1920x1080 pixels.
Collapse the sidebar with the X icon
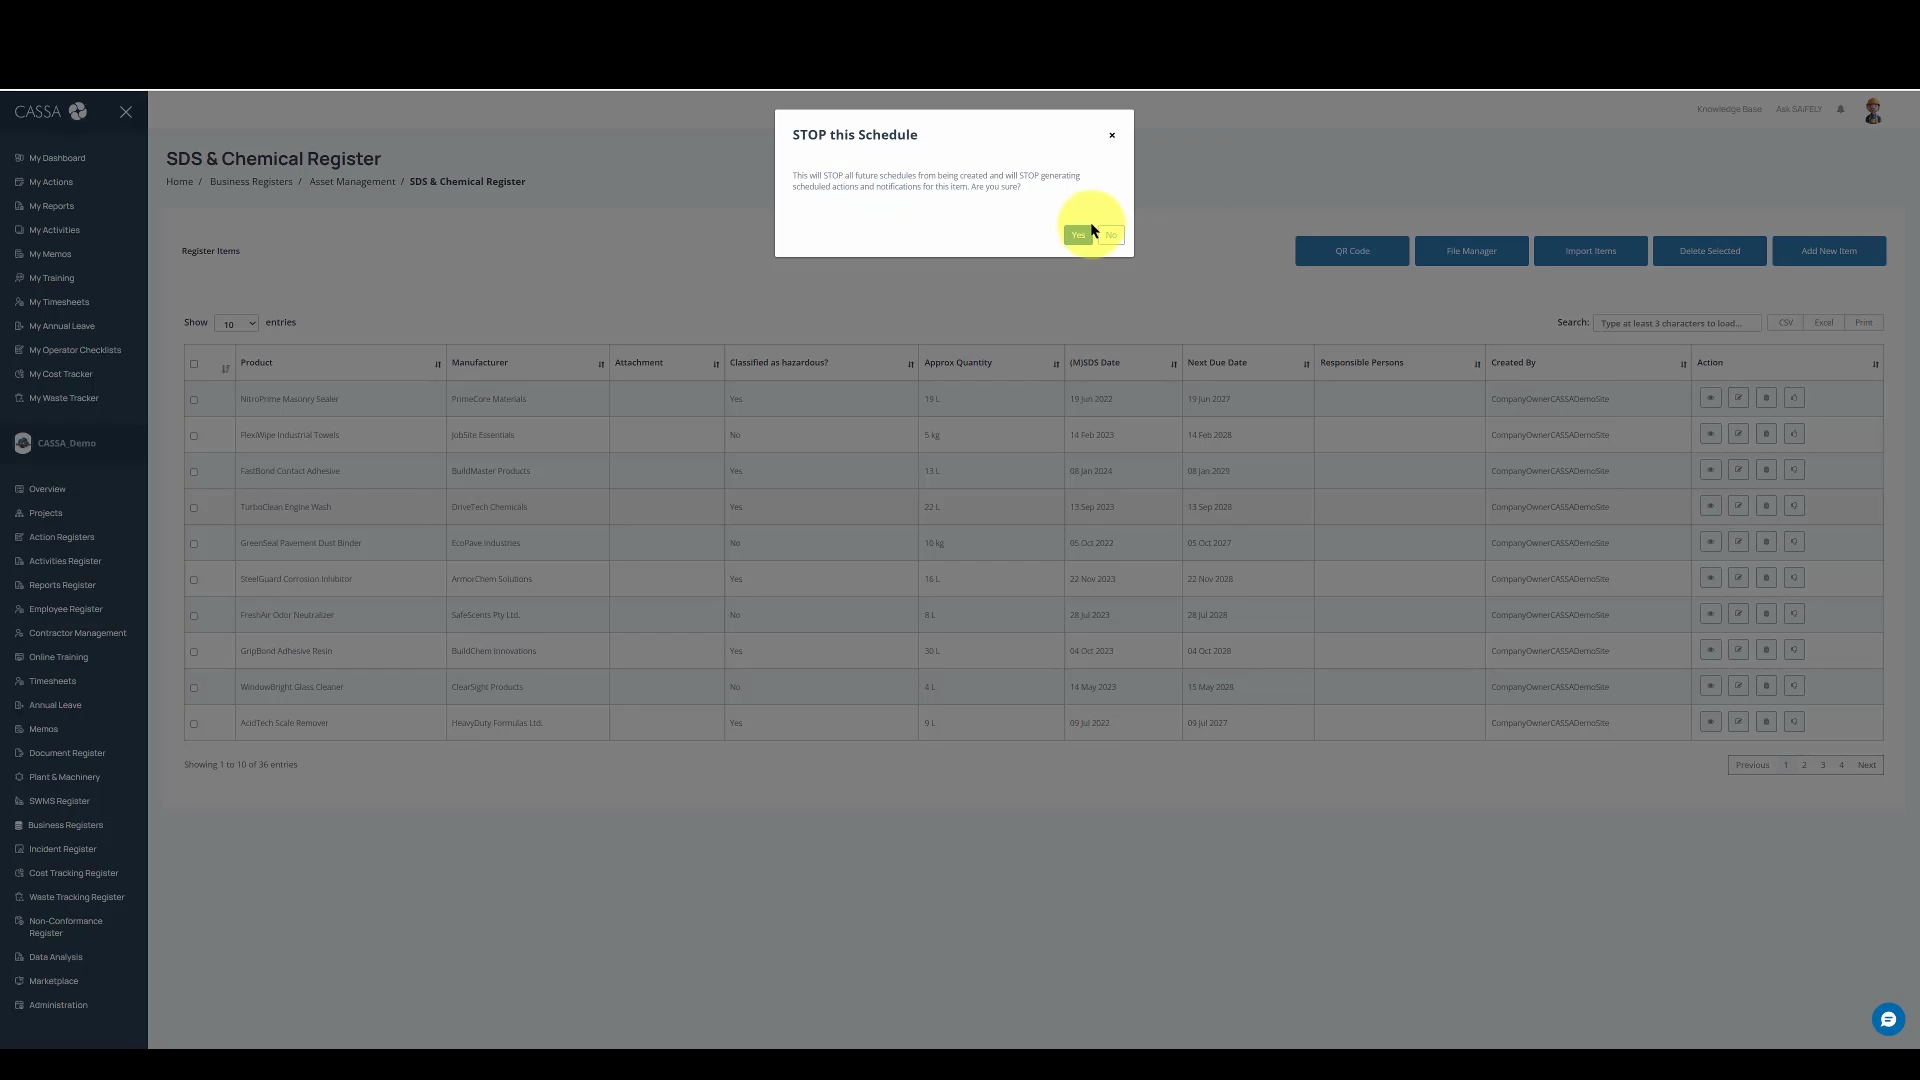[126, 112]
